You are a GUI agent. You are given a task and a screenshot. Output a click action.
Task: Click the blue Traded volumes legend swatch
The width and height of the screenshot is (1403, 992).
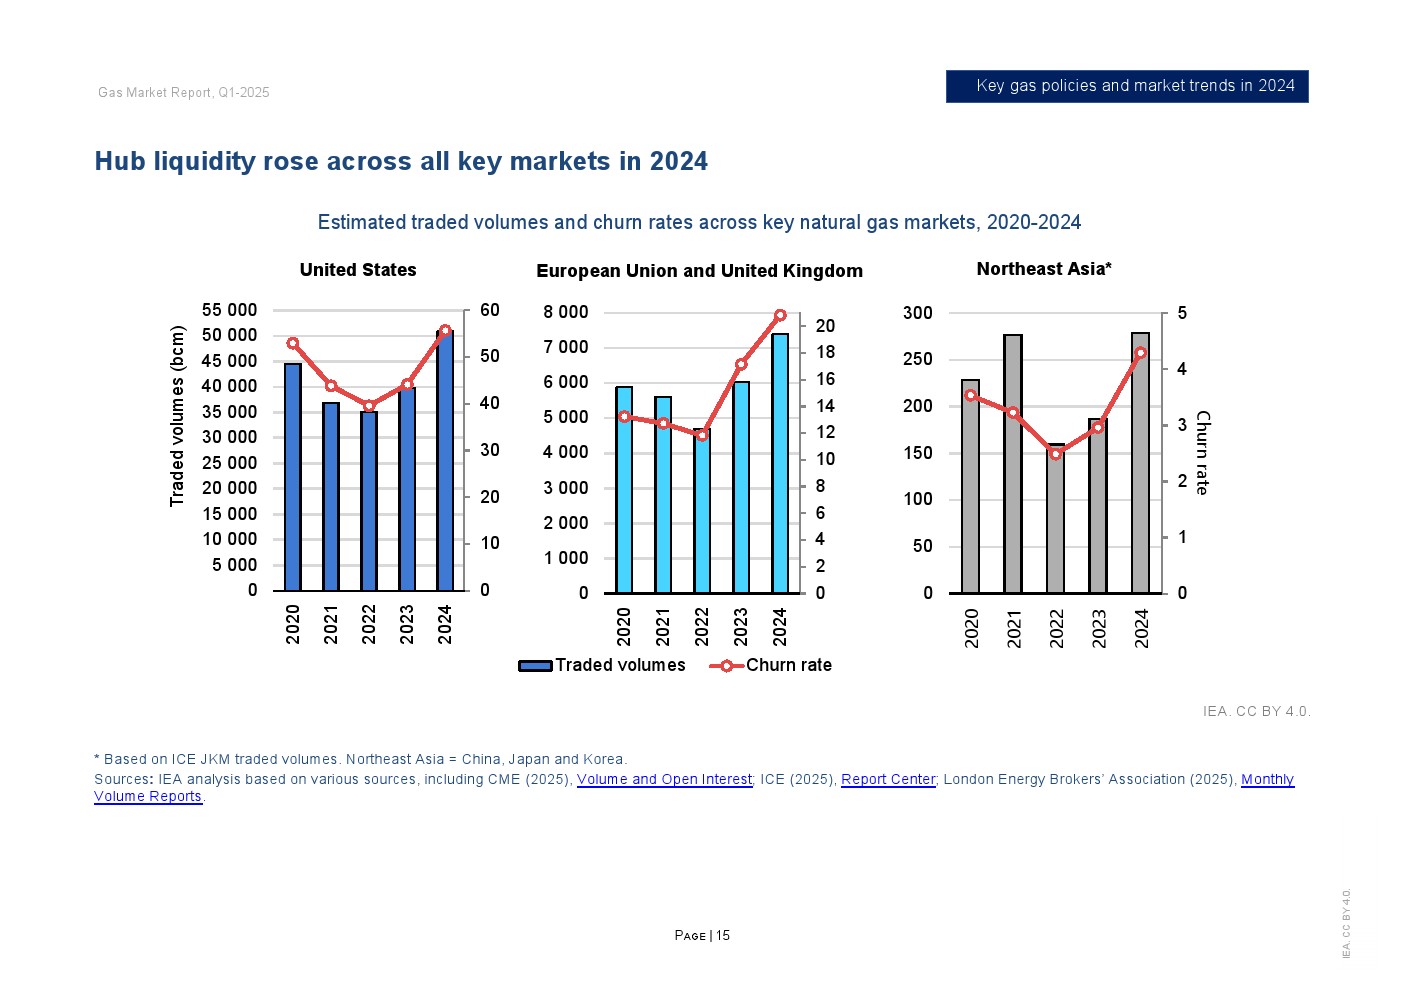535,666
